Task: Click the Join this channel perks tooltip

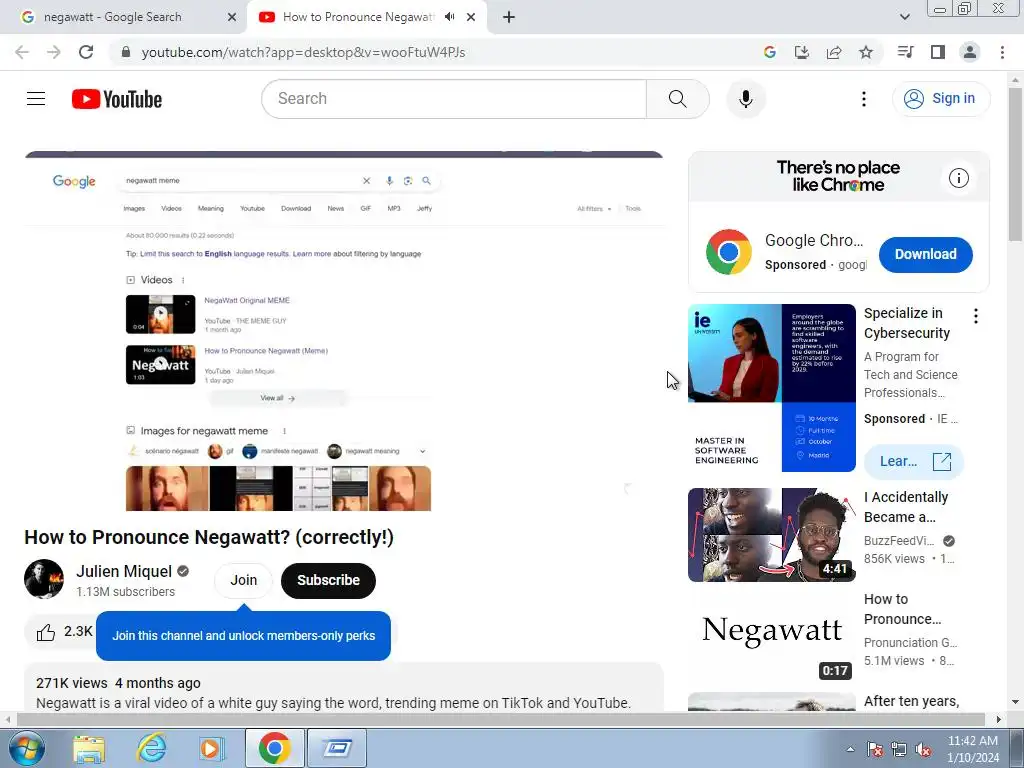Action: click(x=244, y=635)
